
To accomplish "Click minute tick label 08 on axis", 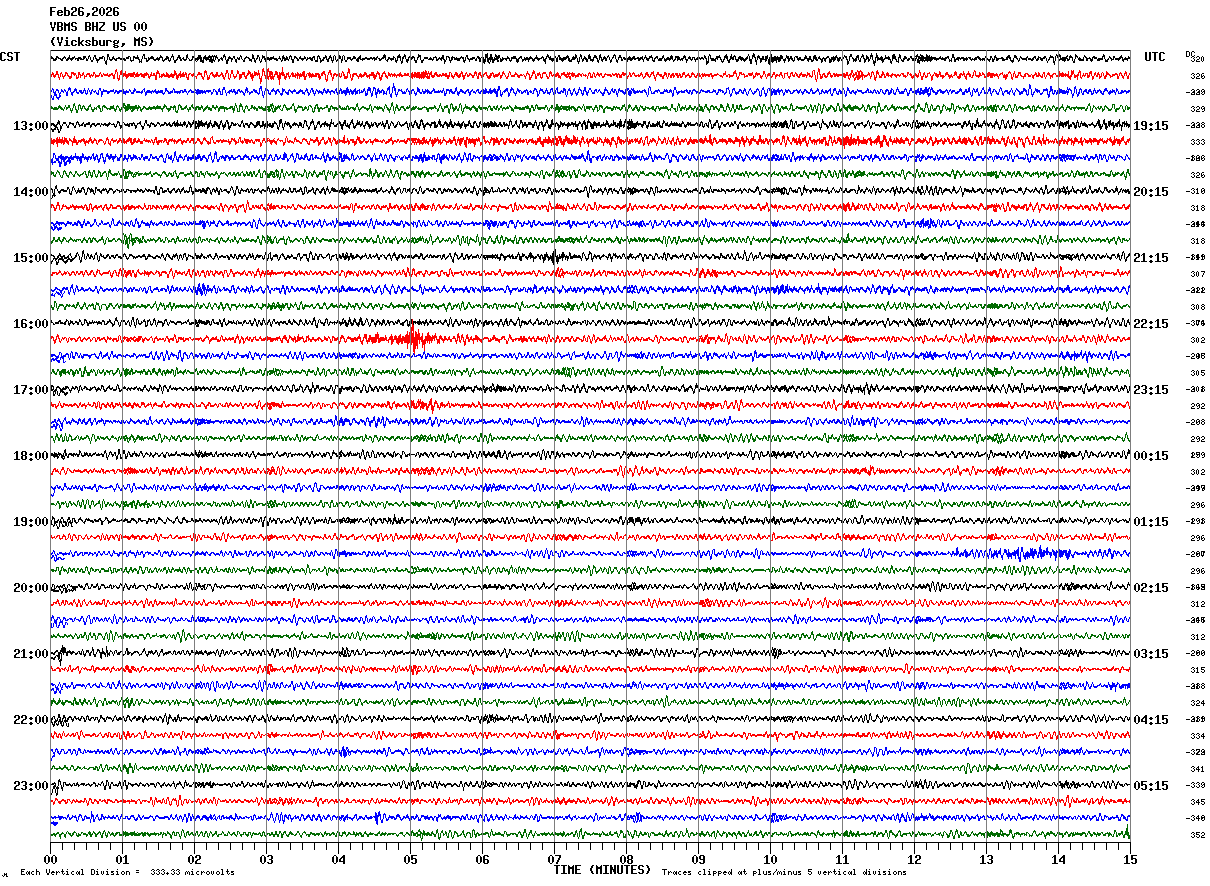I will point(626,859).
